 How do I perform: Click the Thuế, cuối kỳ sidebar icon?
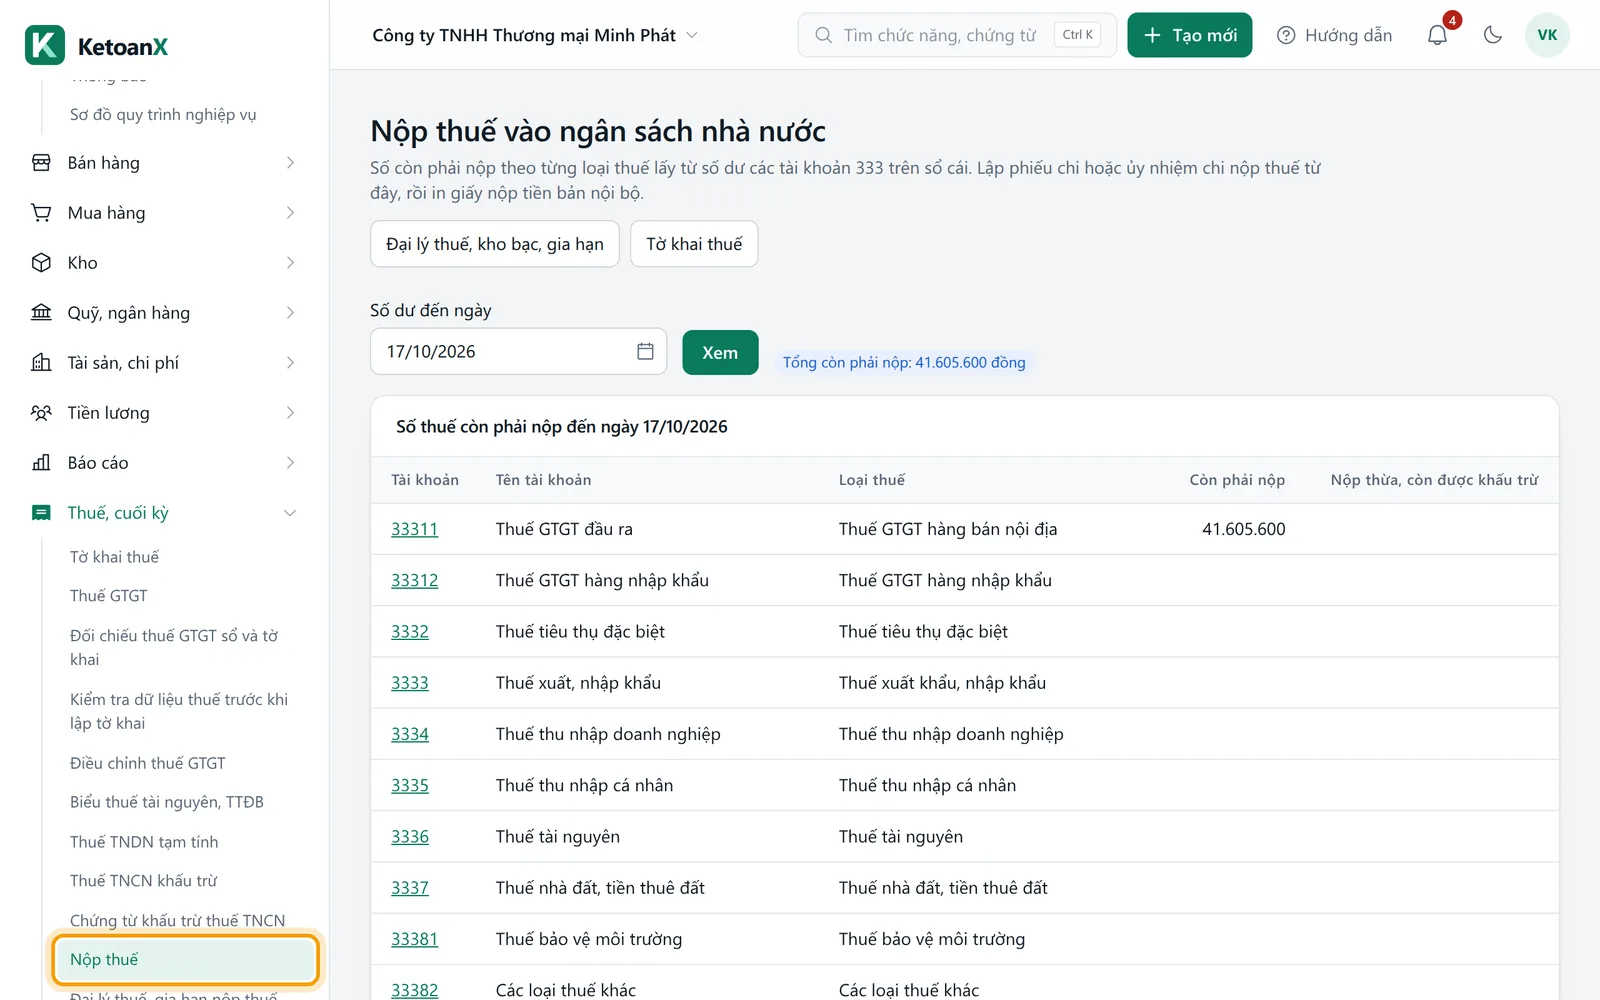41,513
